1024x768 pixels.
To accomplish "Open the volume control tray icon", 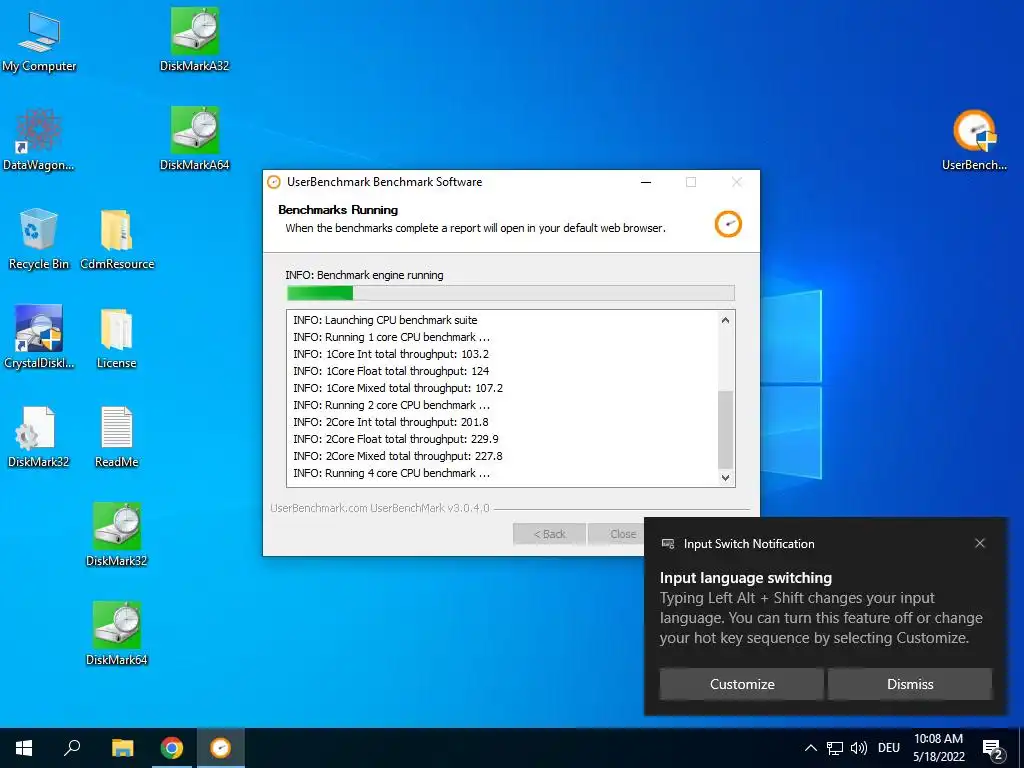I will point(859,748).
